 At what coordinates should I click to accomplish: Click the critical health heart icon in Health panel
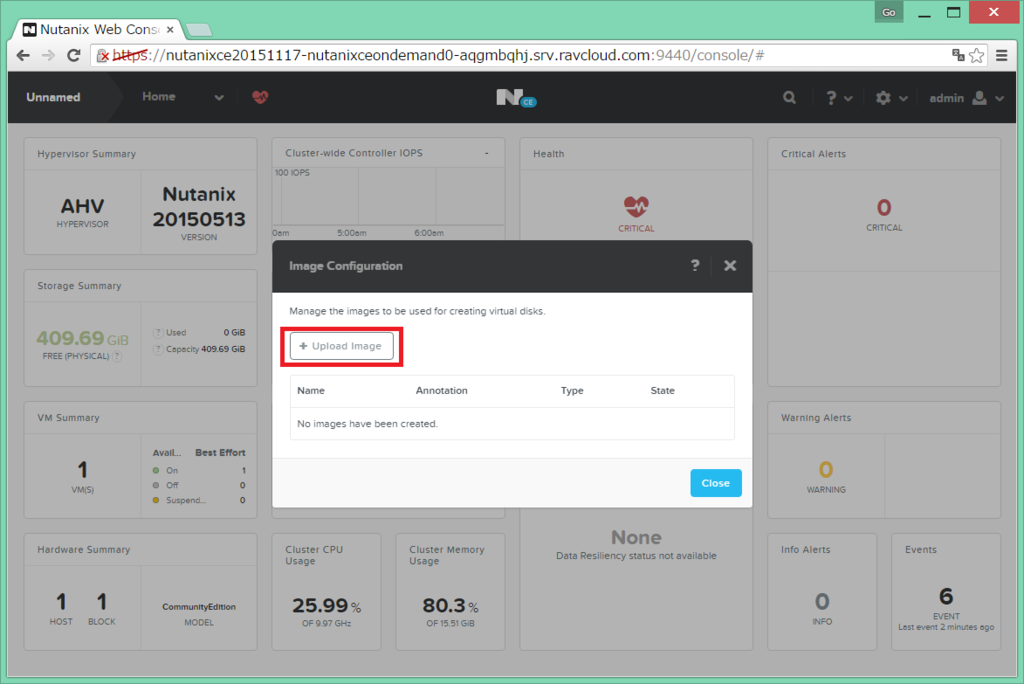click(636, 206)
